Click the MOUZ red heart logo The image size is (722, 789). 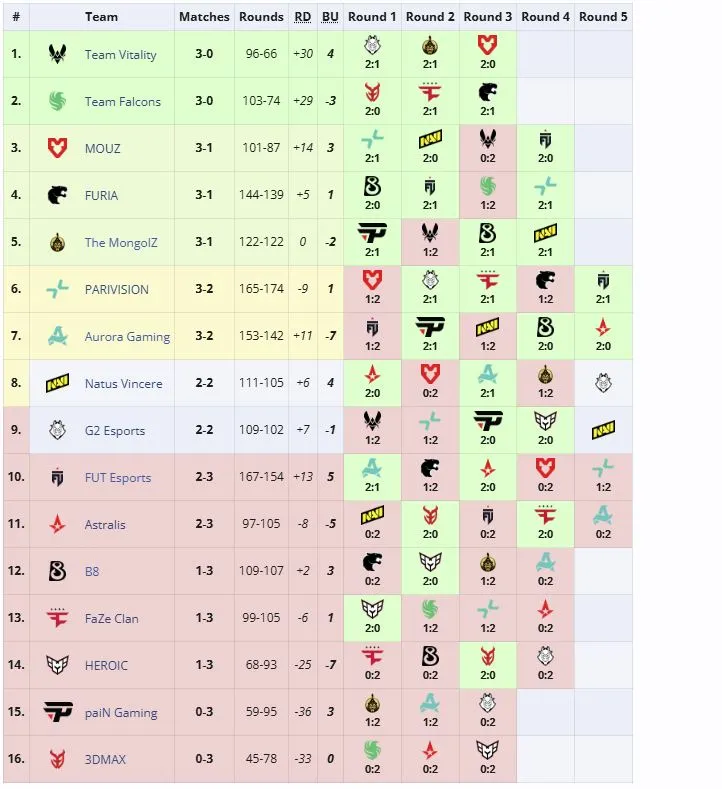pos(57,148)
